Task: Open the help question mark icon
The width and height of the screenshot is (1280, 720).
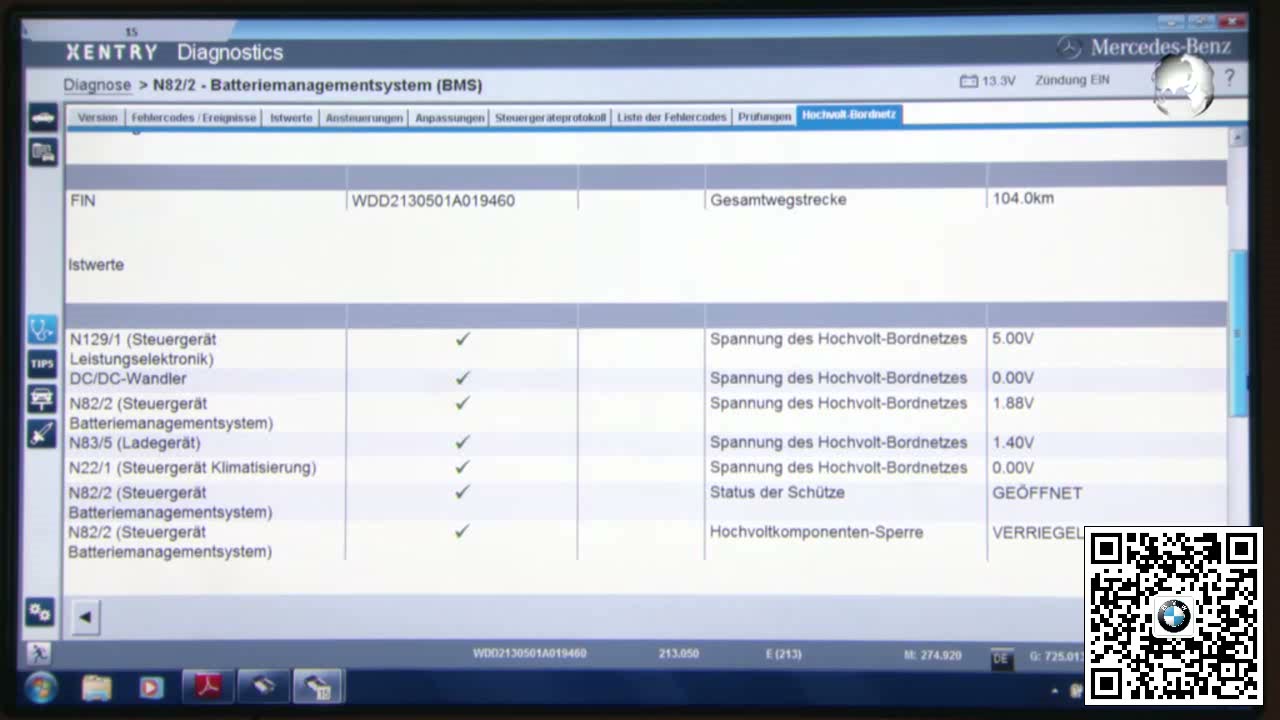Action: (1229, 78)
